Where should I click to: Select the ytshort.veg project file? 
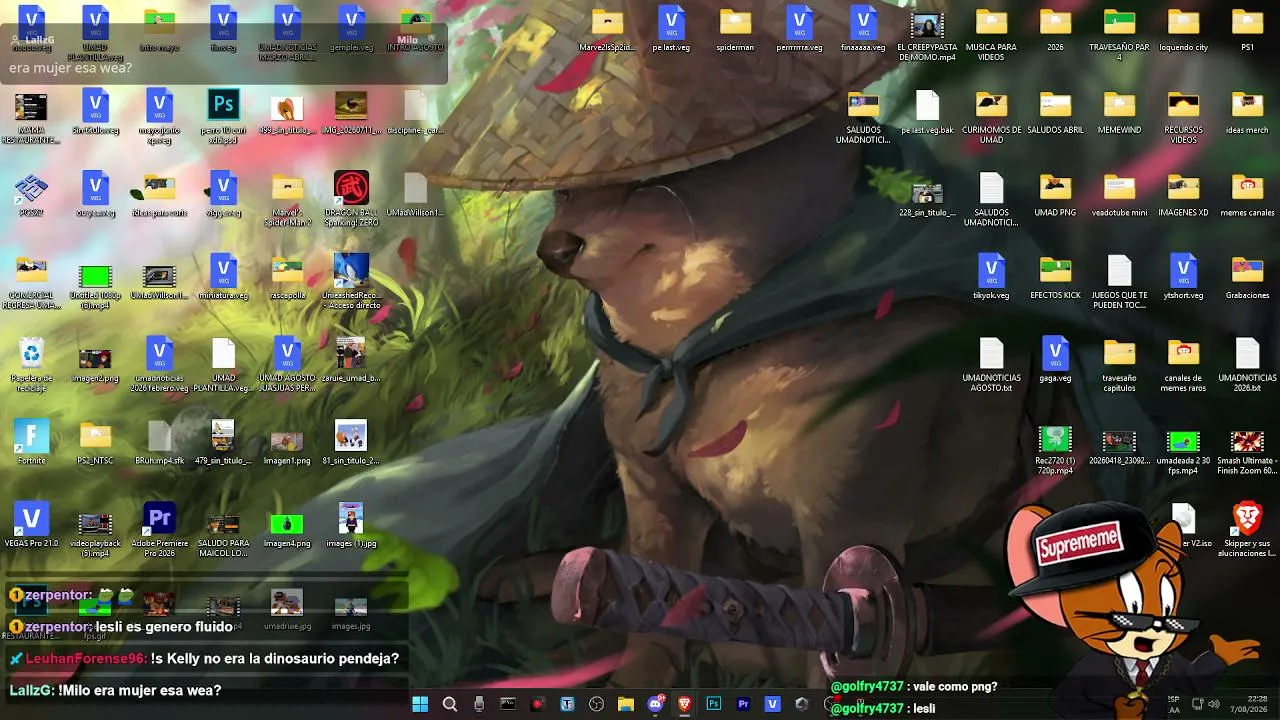(x=1183, y=277)
